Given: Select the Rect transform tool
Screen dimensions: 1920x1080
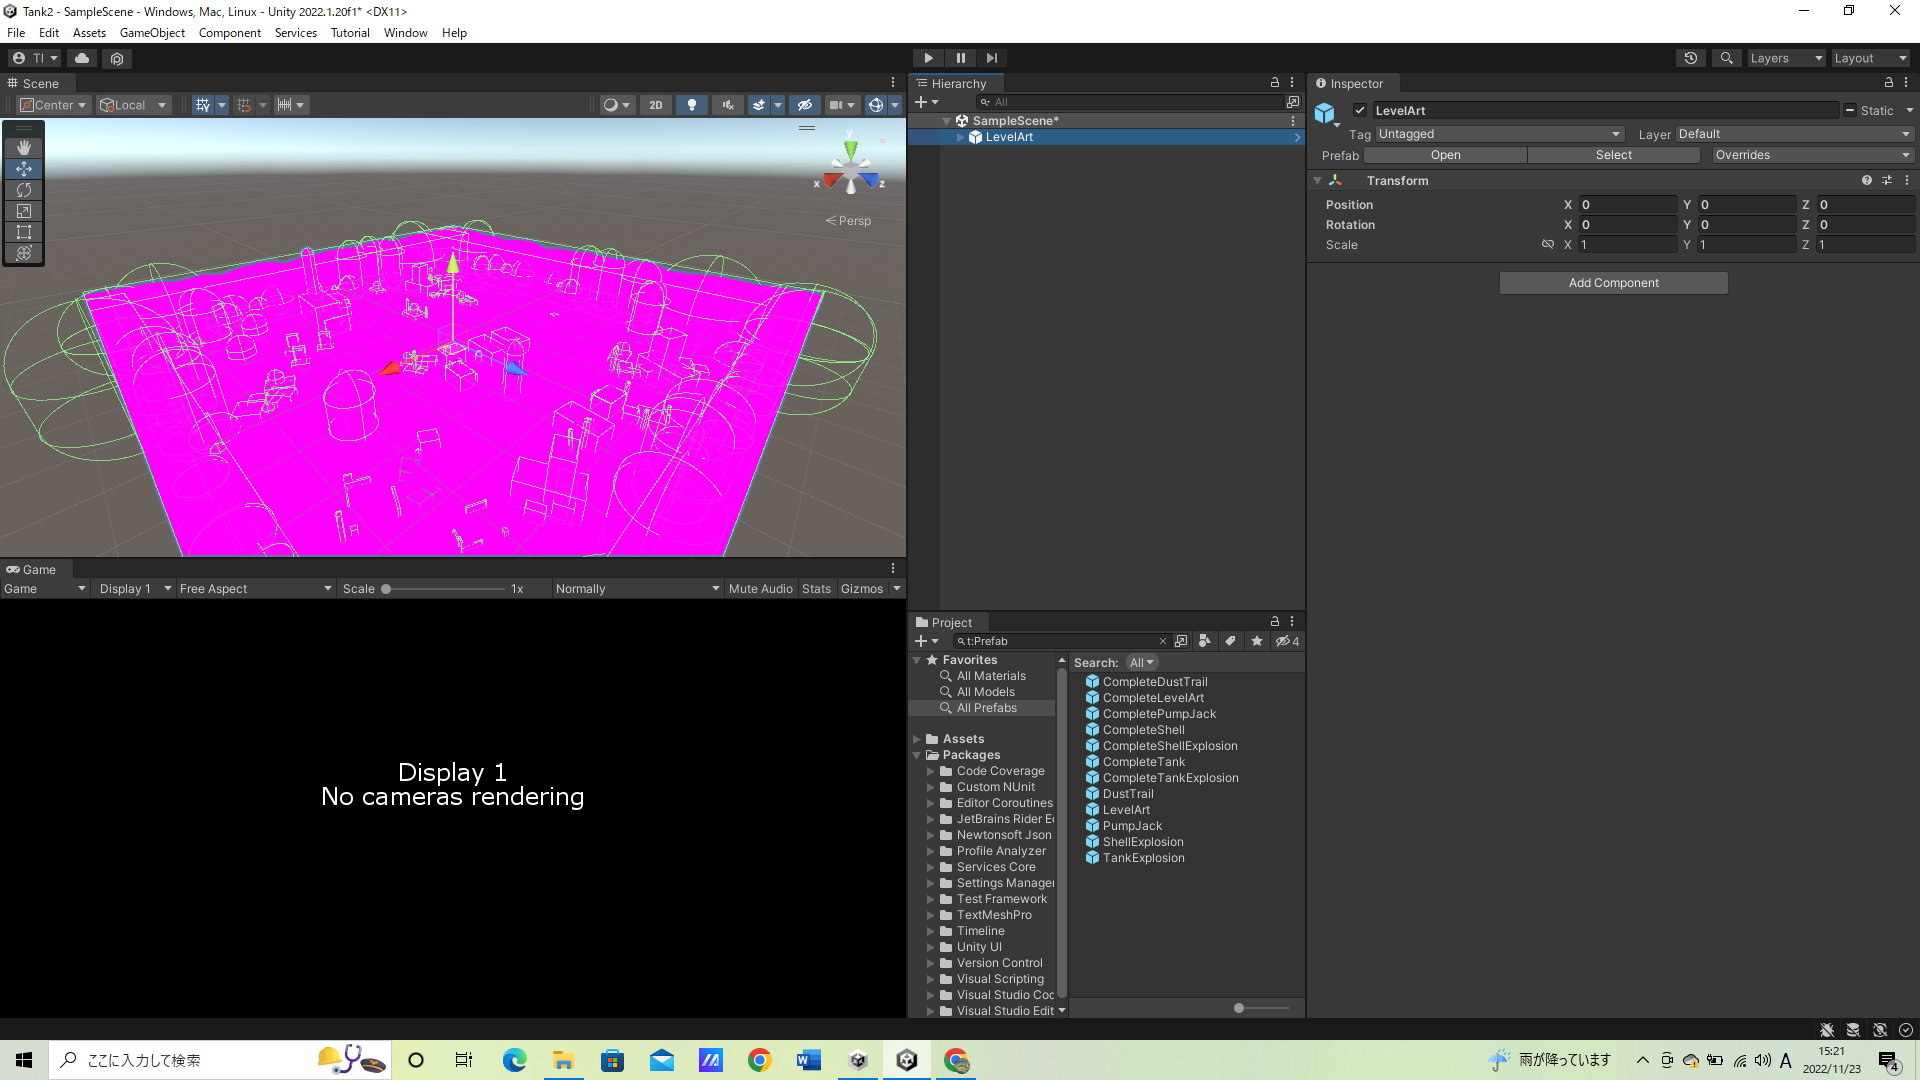Looking at the screenshot, I should tap(23, 232).
